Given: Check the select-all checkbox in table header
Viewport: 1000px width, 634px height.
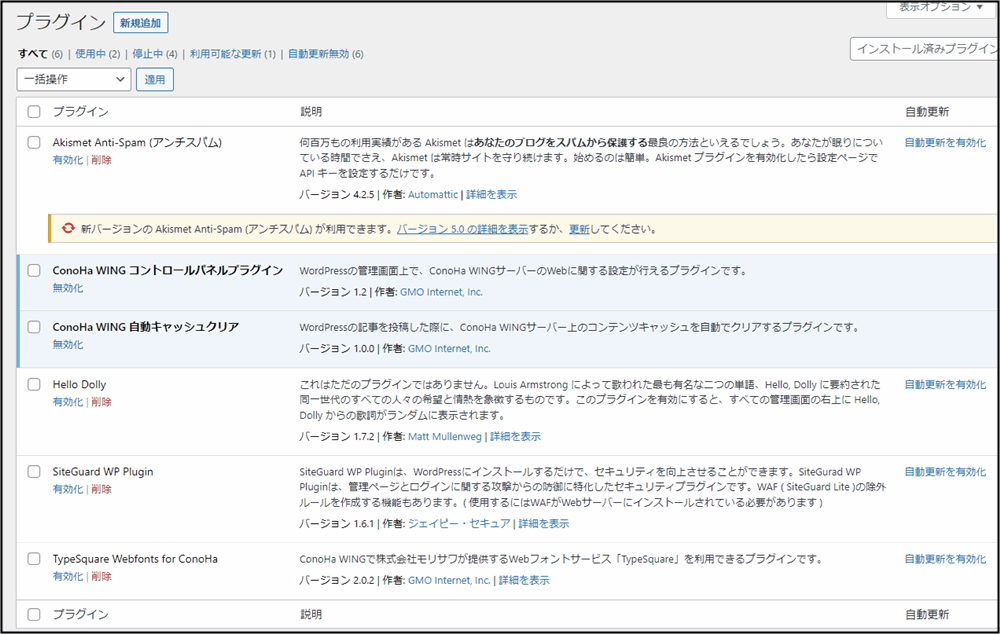Looking at the screenshot, I should click(34, 112).
